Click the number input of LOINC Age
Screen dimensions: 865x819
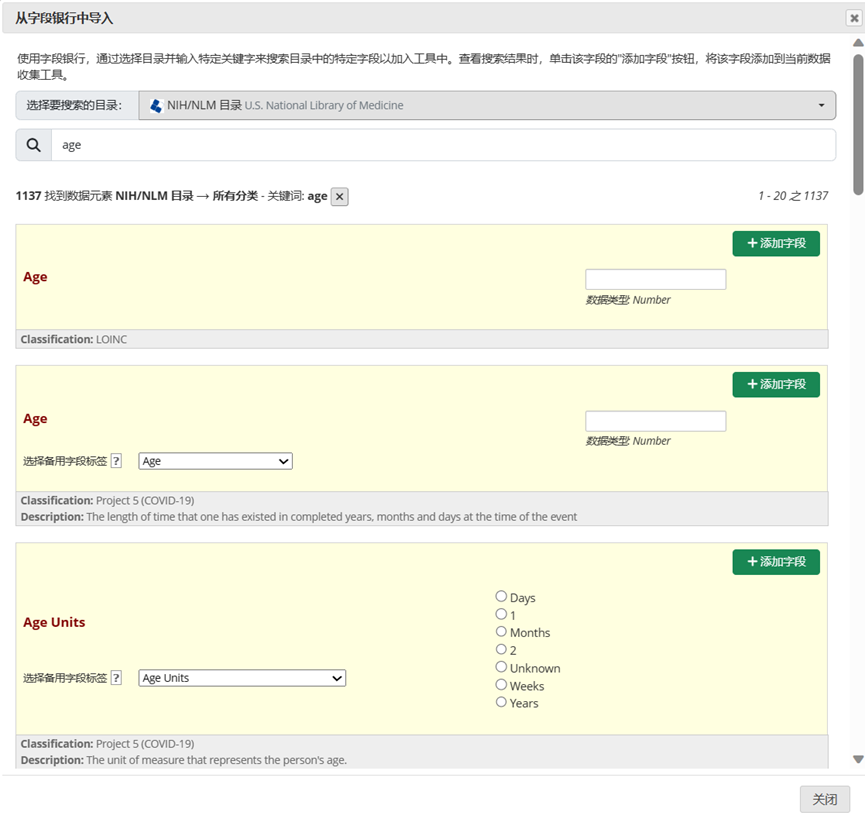tap(655, 280)
